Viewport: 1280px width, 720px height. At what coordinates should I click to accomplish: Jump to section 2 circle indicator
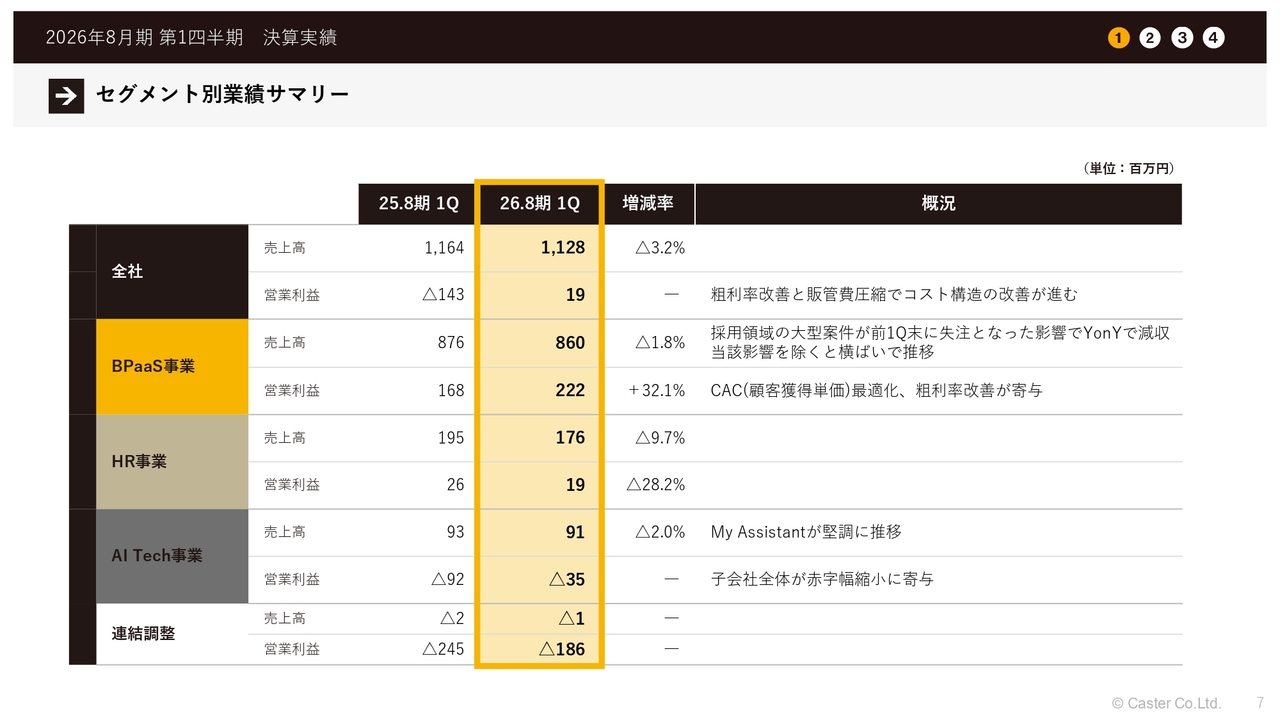click(1150, 38)
